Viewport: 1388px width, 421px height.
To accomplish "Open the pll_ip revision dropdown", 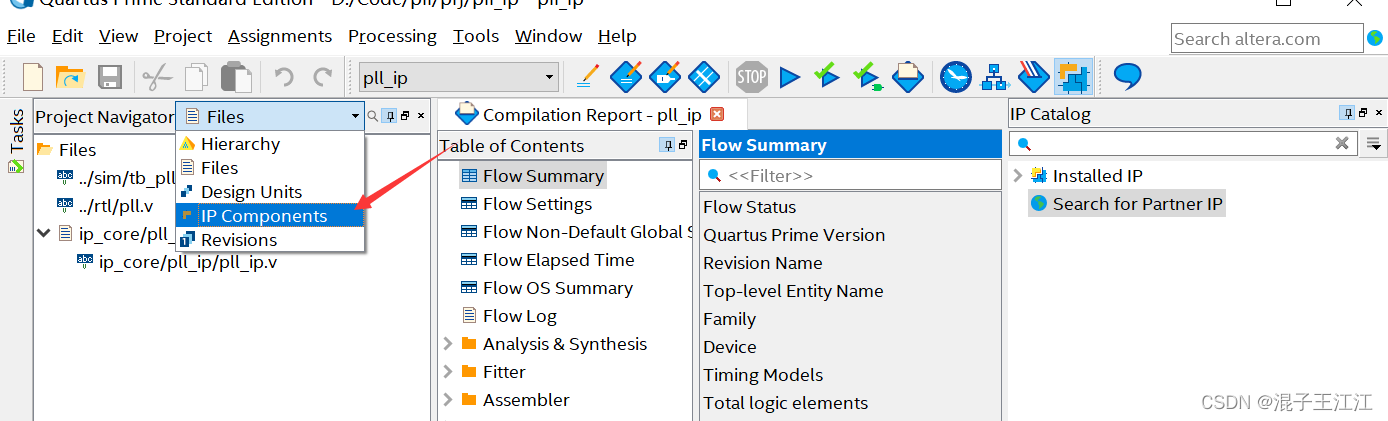I will [549, 77].
